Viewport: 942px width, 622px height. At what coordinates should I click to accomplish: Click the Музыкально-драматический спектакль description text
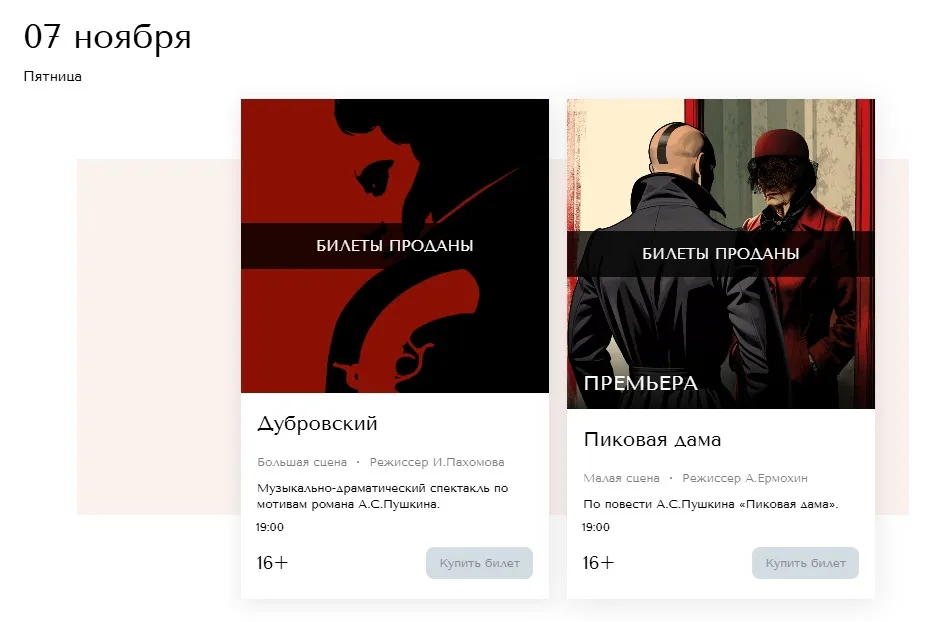(x=383, y=496)
